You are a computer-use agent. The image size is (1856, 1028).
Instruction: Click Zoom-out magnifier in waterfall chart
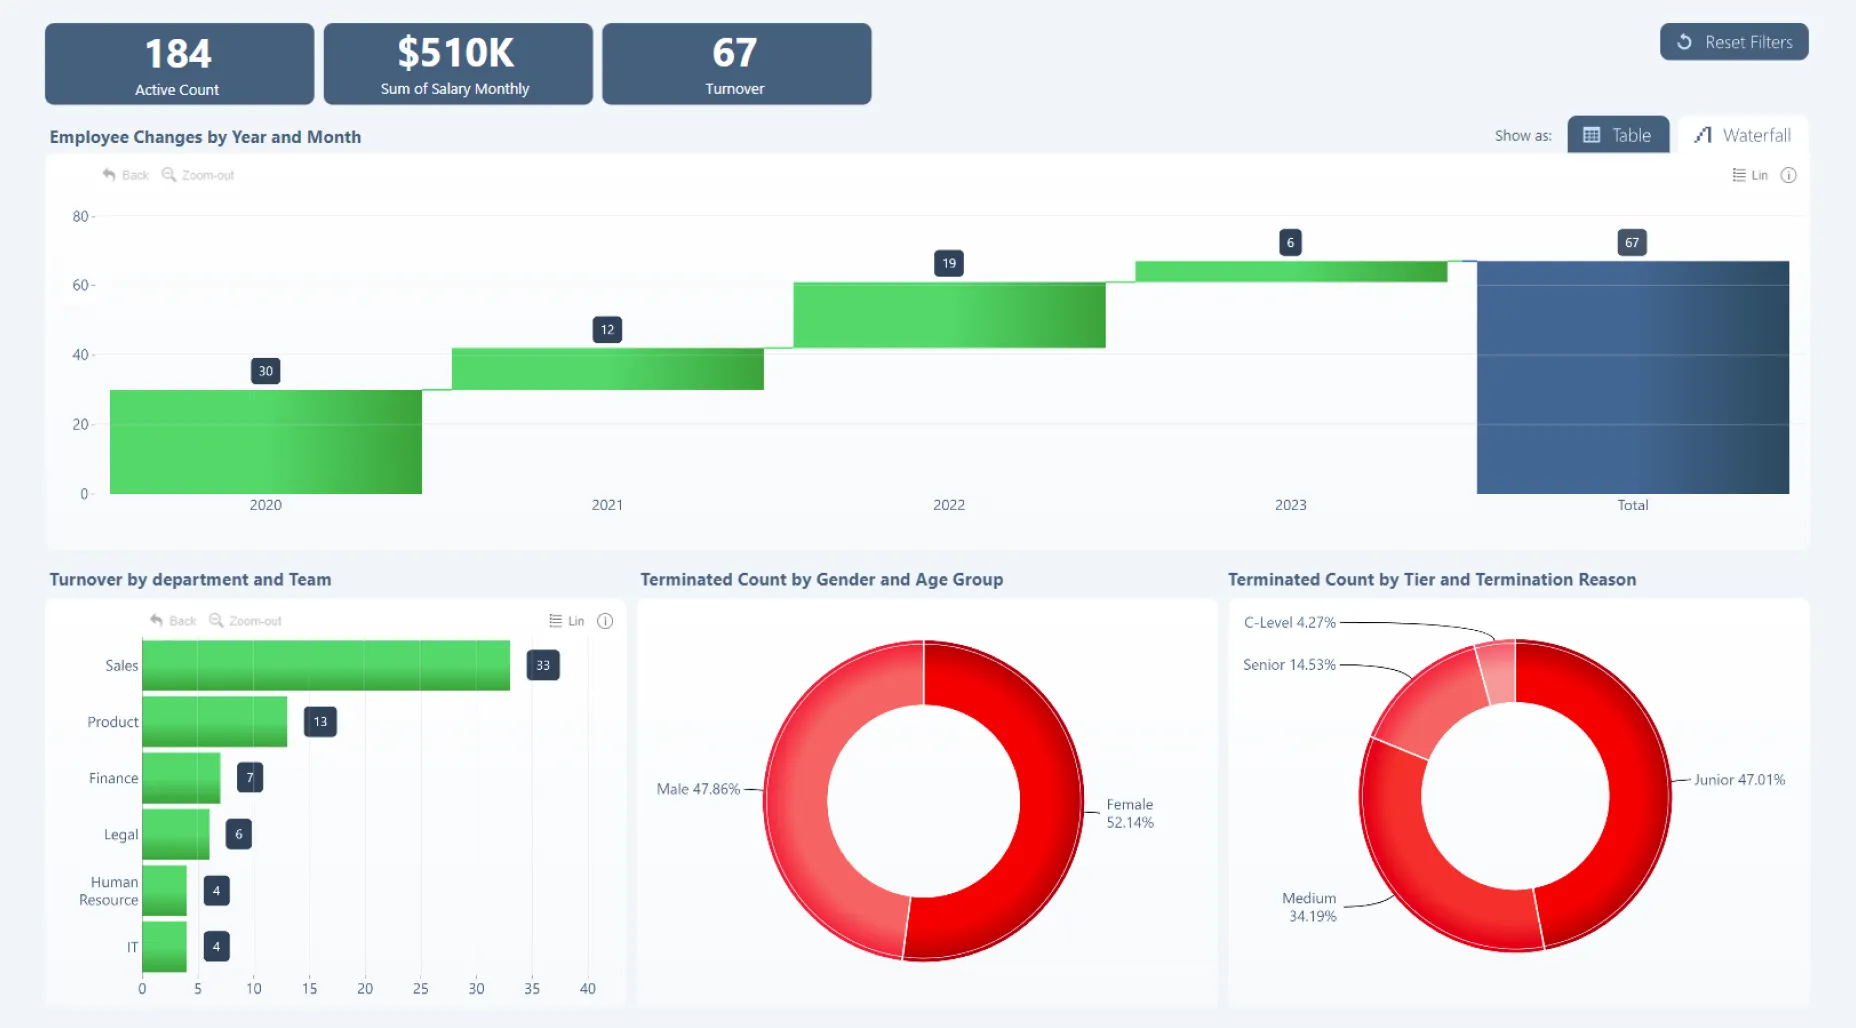point(169,175)
